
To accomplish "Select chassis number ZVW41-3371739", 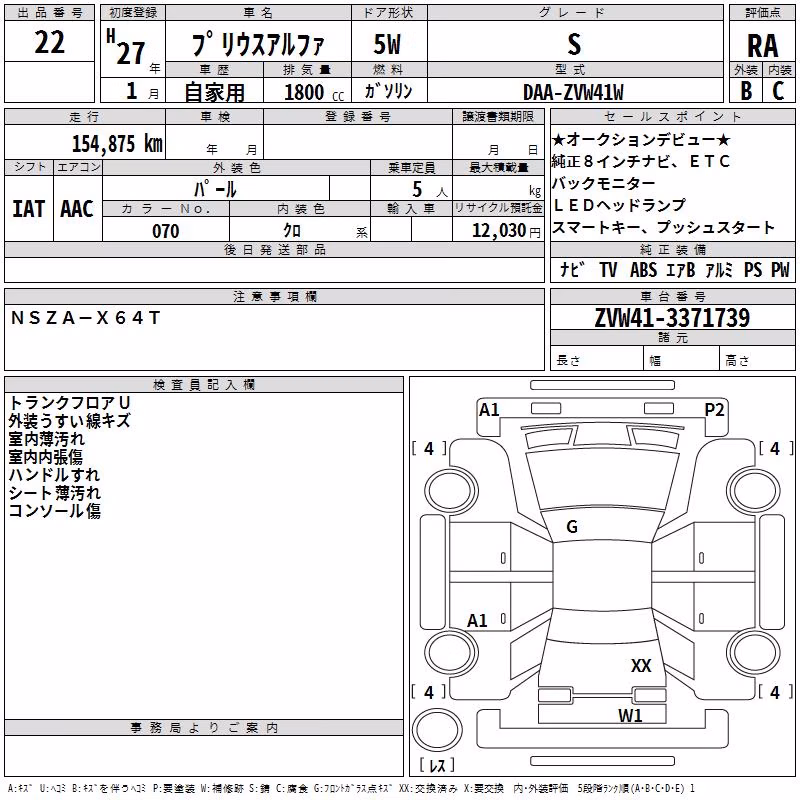I will tap(672, 317).
